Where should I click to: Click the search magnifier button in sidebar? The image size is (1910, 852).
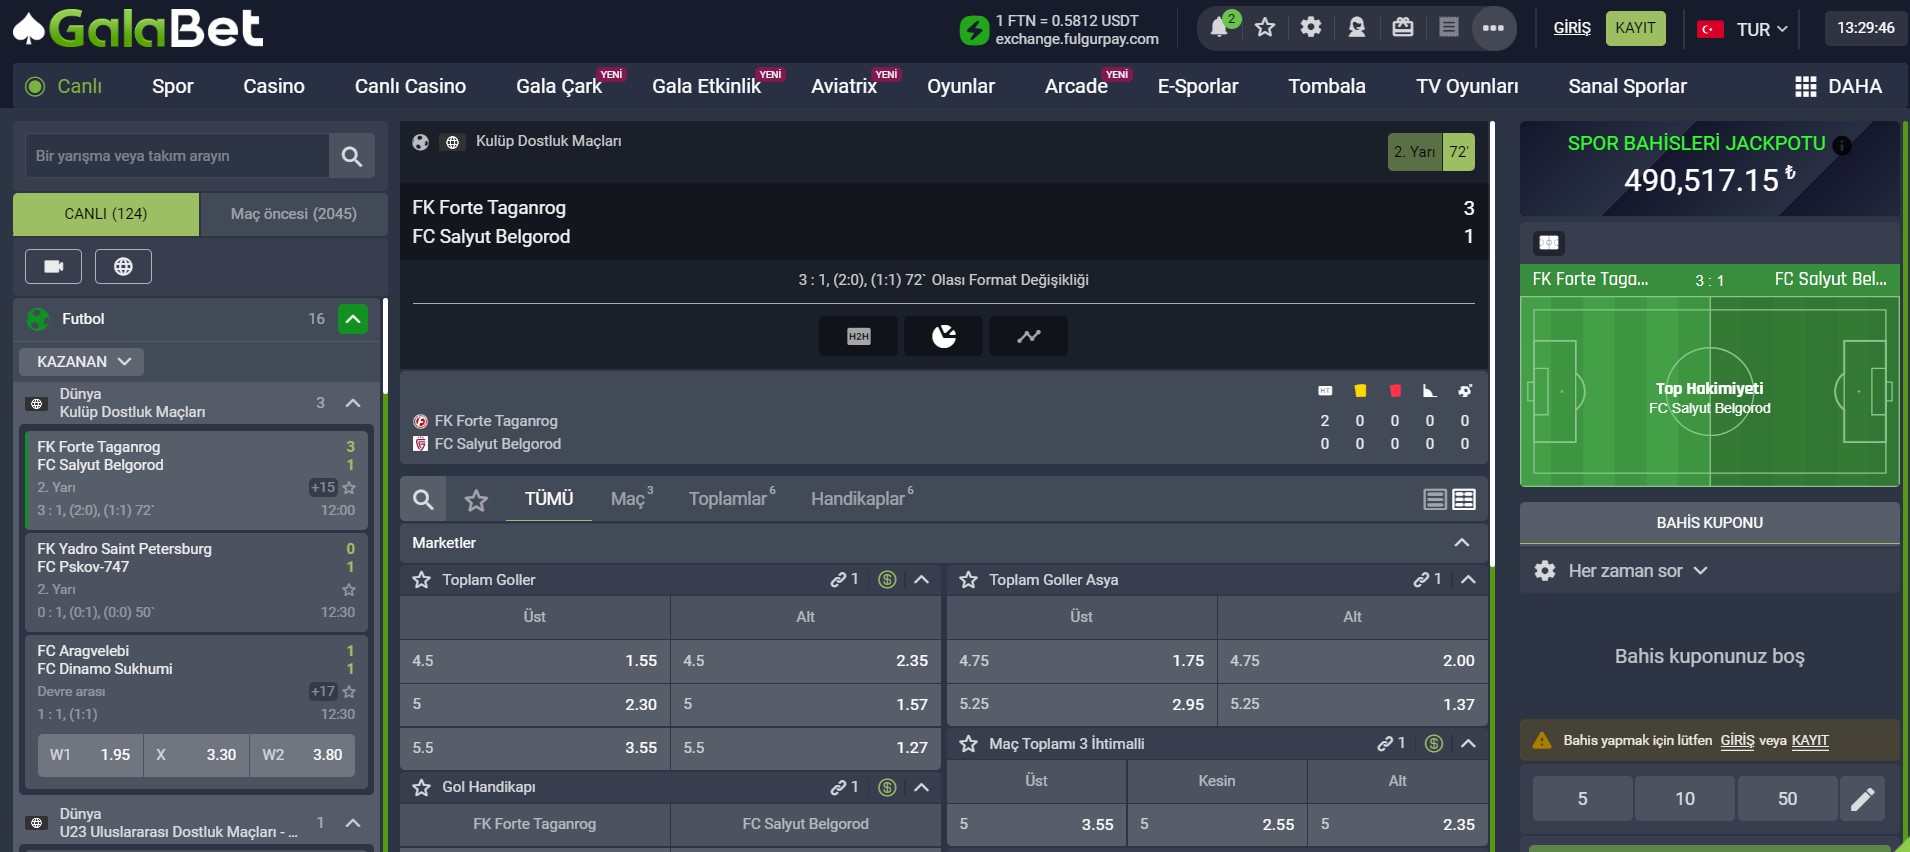click(x=352, y=156)
